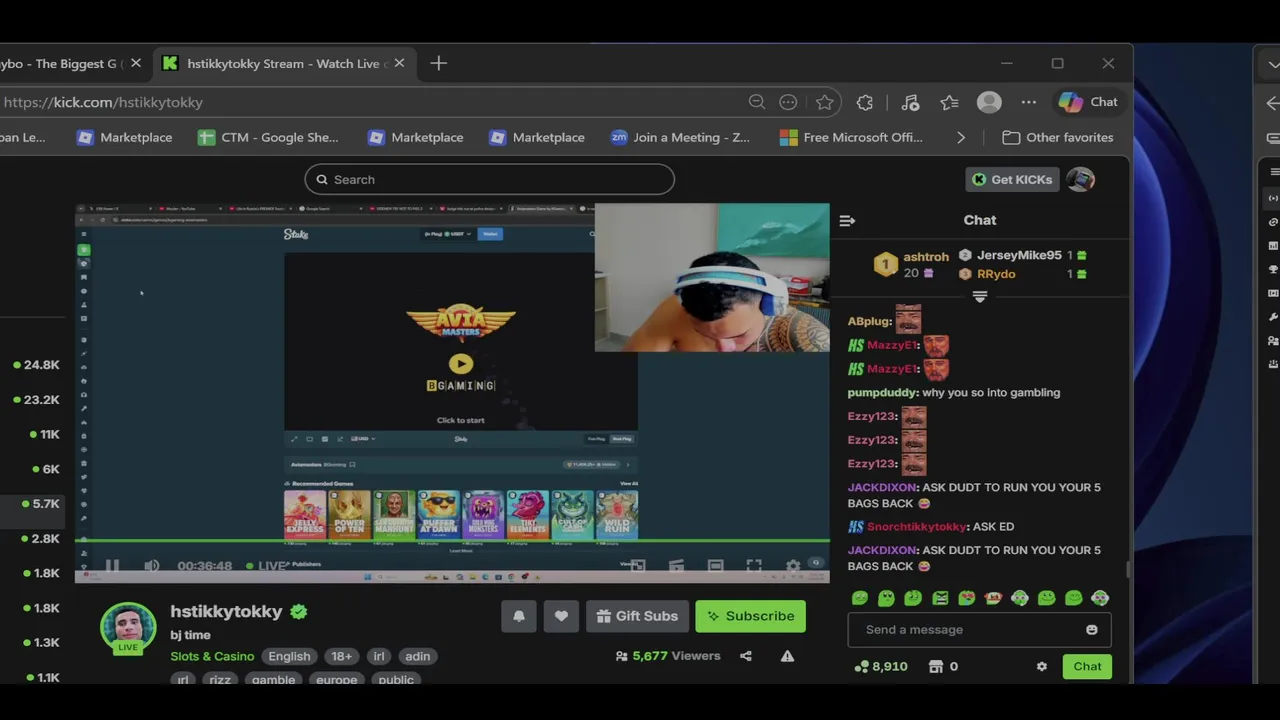Click the Kick search box
Viewport: 1280px width, 720px height.
point(490,180)
